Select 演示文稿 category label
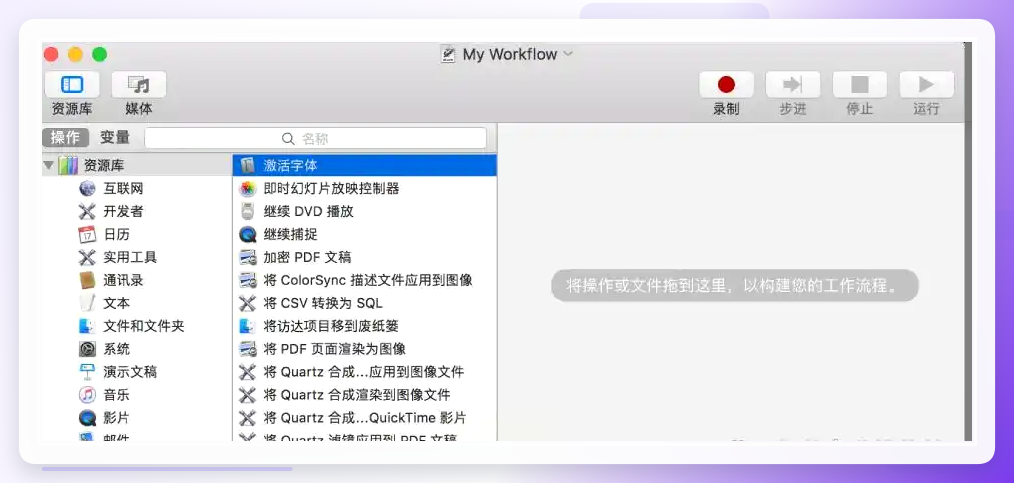1014x483 pixels. 130,372
